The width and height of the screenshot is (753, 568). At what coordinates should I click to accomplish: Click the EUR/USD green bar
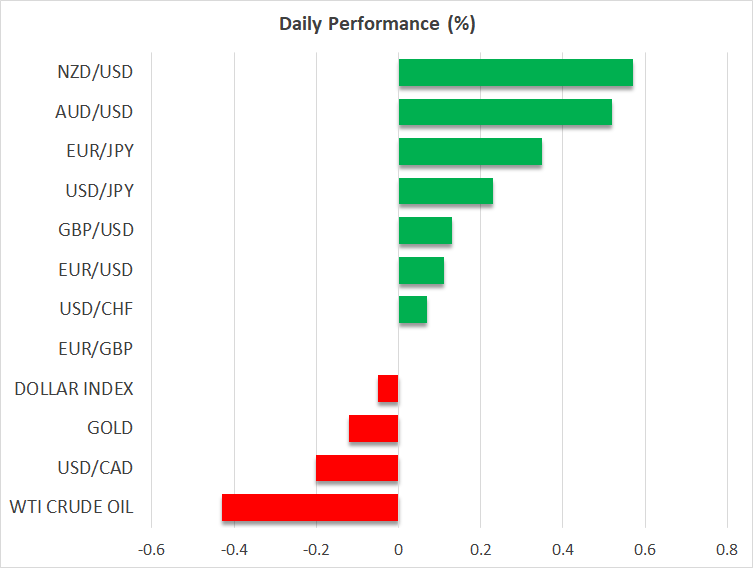pyautogui.click(x=421, y=270)
